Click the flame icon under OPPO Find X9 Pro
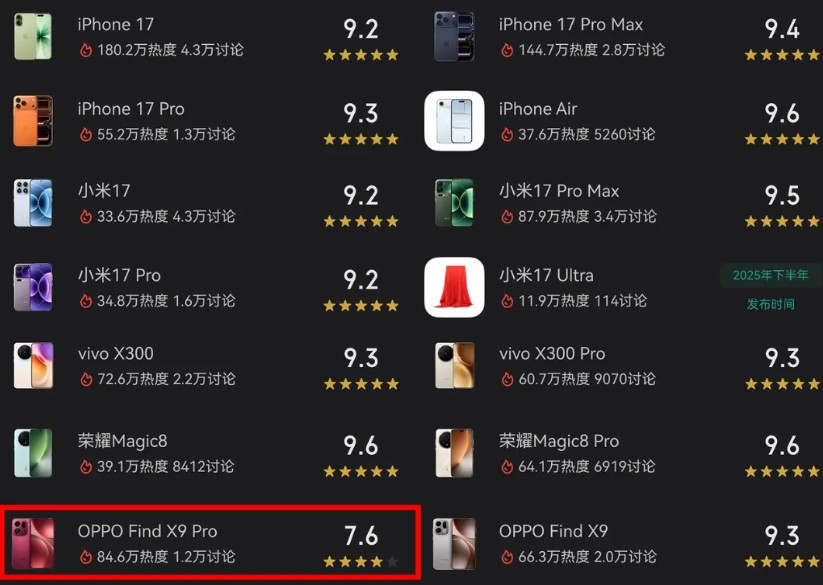This screenshot has height=585, width=823. tap(86, 557)
